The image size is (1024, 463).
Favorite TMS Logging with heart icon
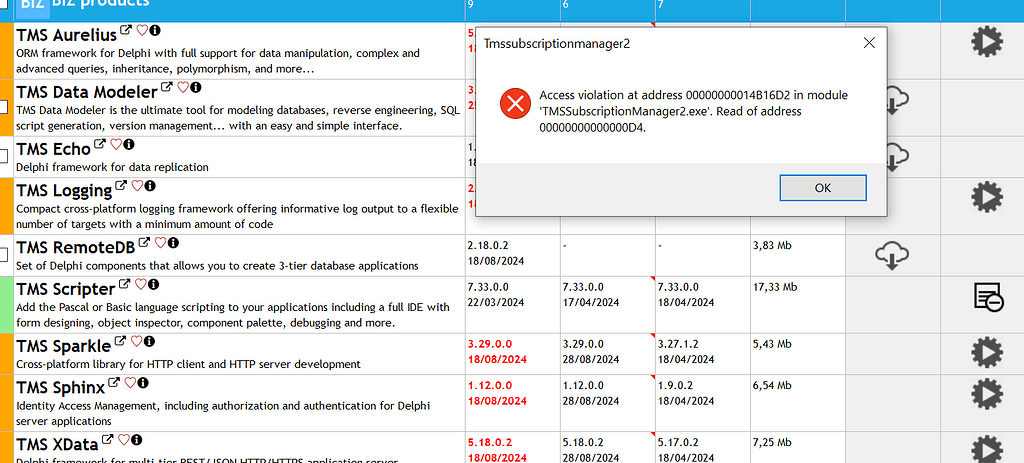(x=137, y=185)
